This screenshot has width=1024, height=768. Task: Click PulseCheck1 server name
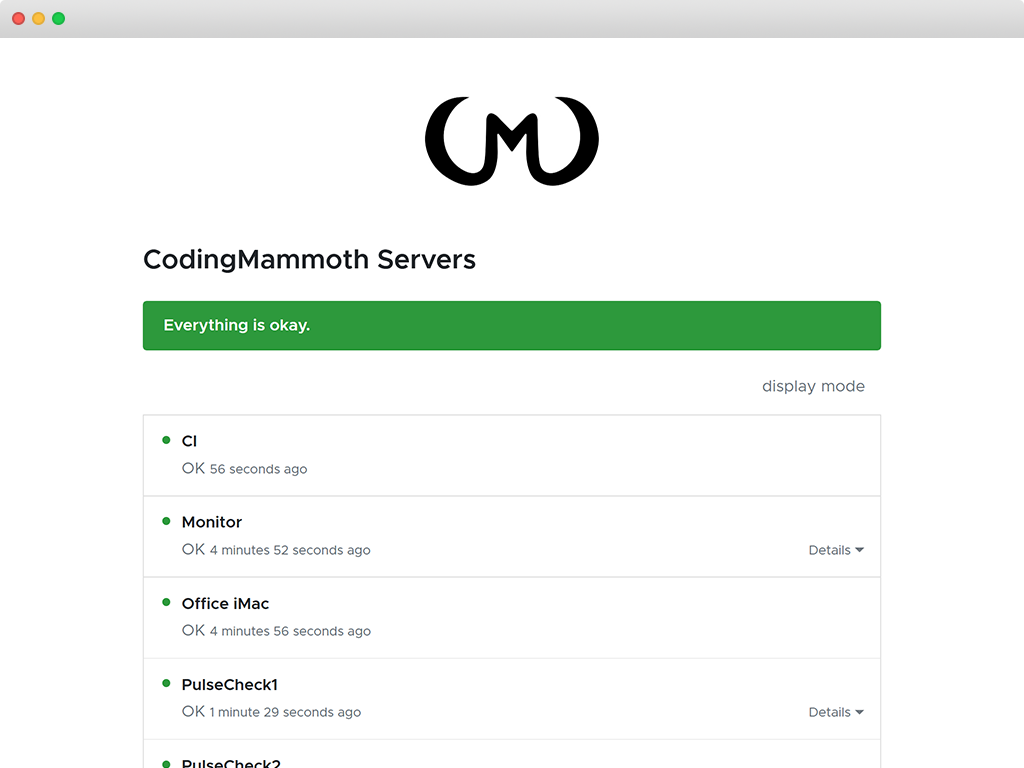pyautogui.click(x=229, y=684)
